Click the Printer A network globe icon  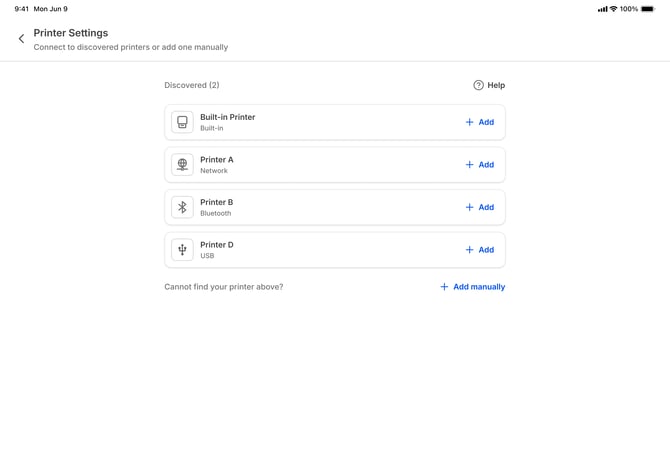coord(182,165)
